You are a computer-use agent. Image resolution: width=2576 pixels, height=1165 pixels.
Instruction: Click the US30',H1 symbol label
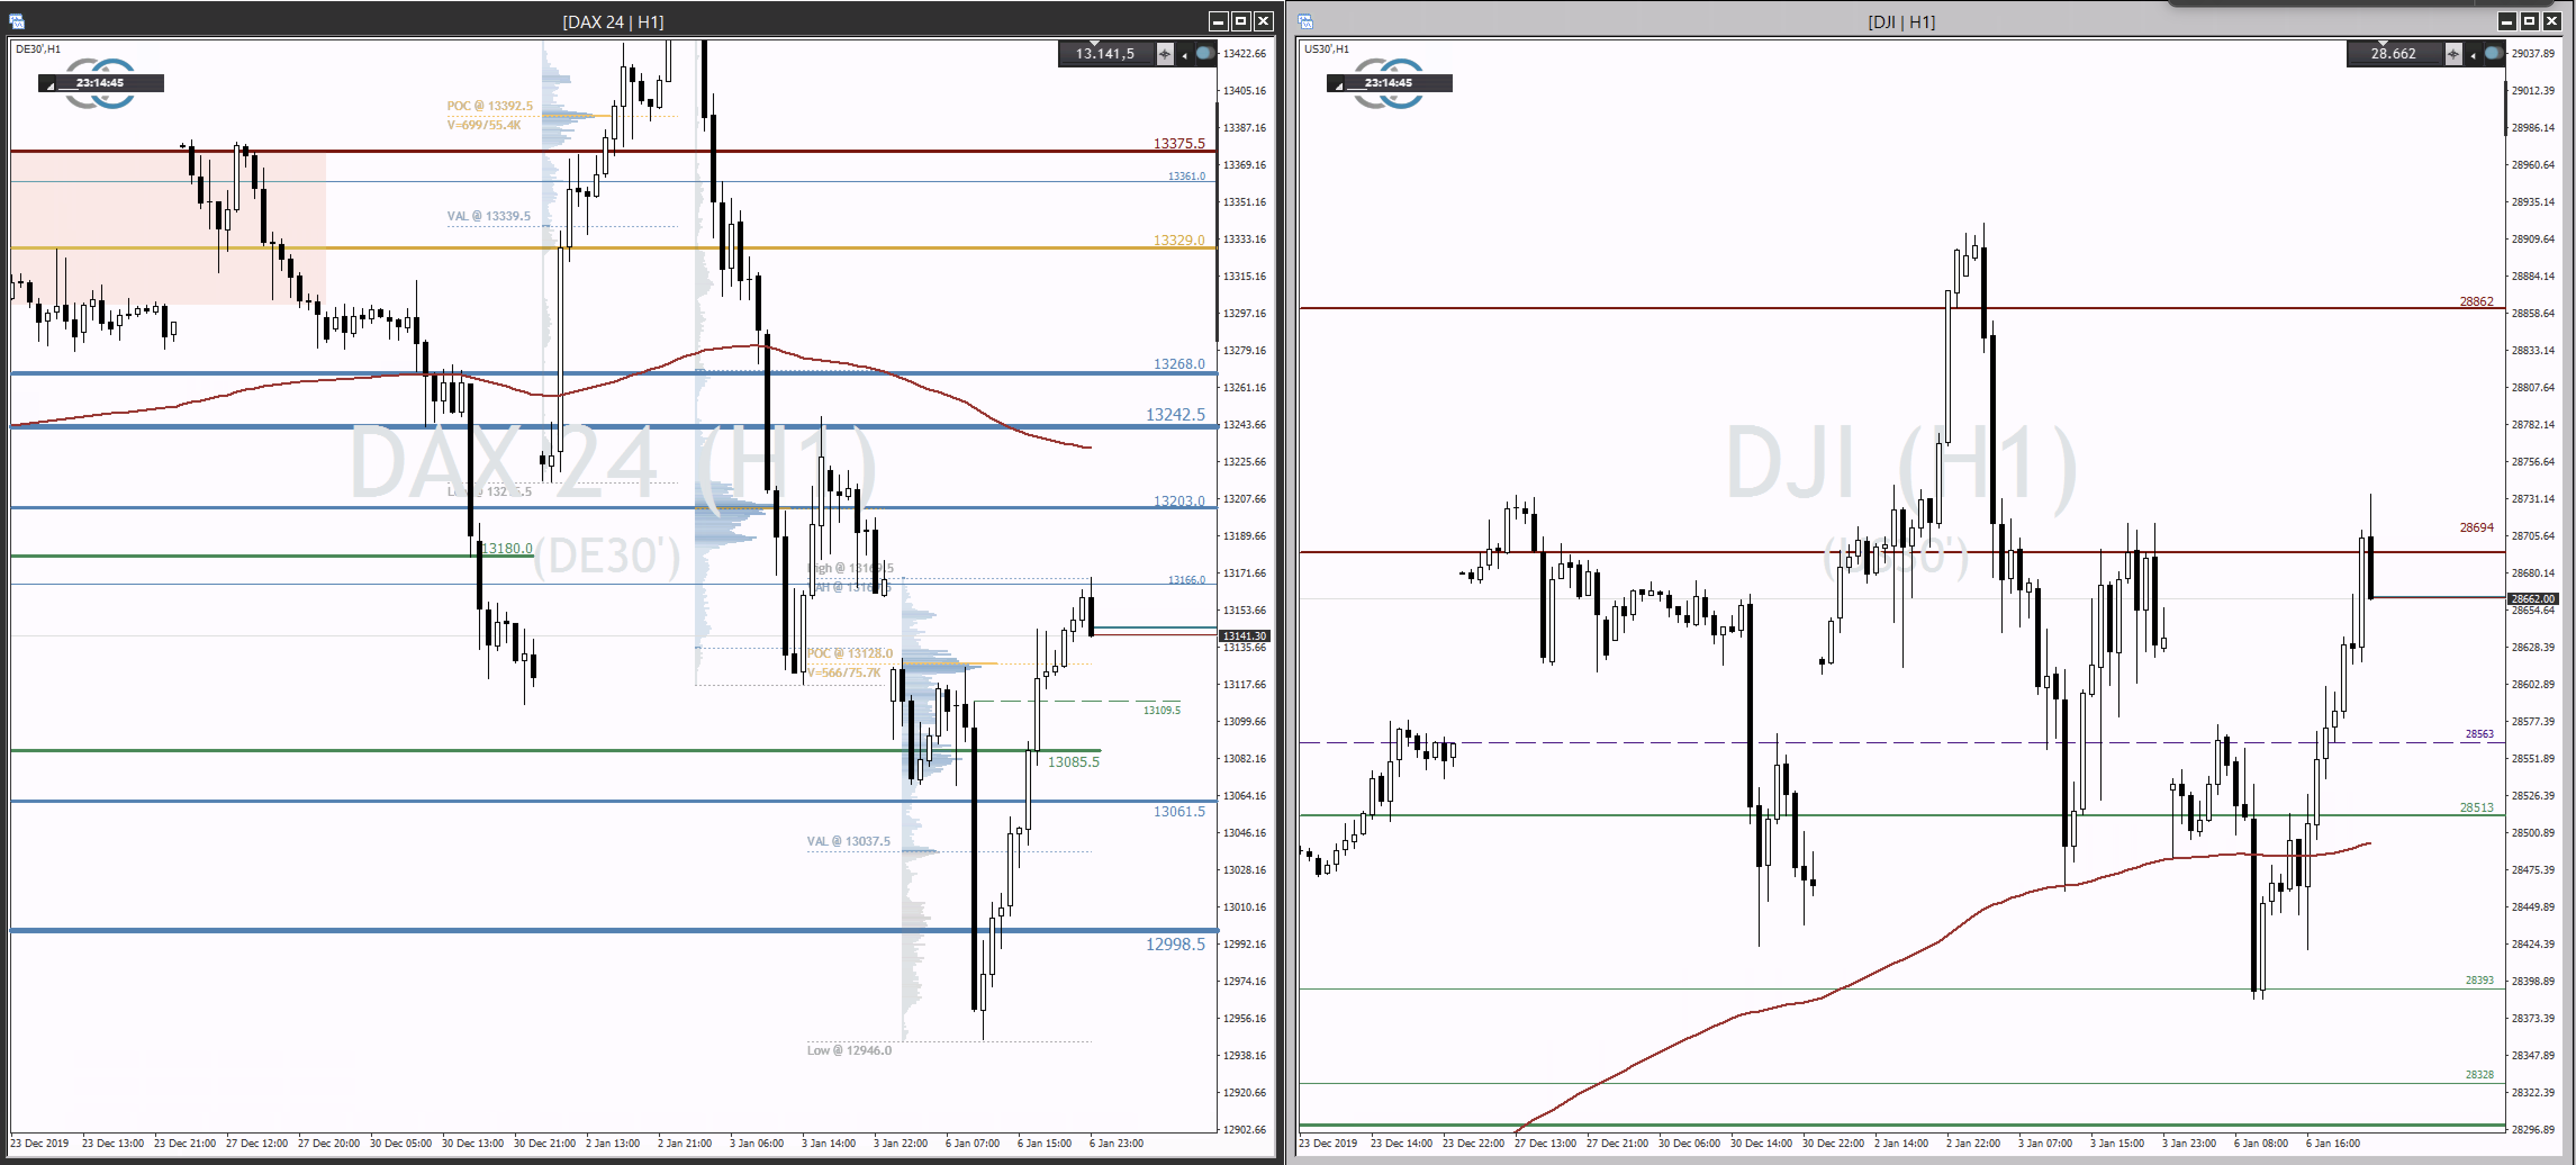[1326, 49]
